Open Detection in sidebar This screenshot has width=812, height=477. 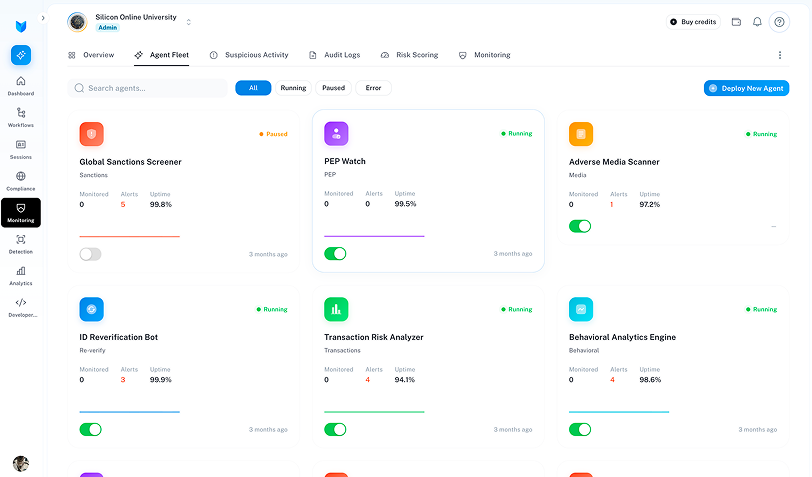coord(21,244)
